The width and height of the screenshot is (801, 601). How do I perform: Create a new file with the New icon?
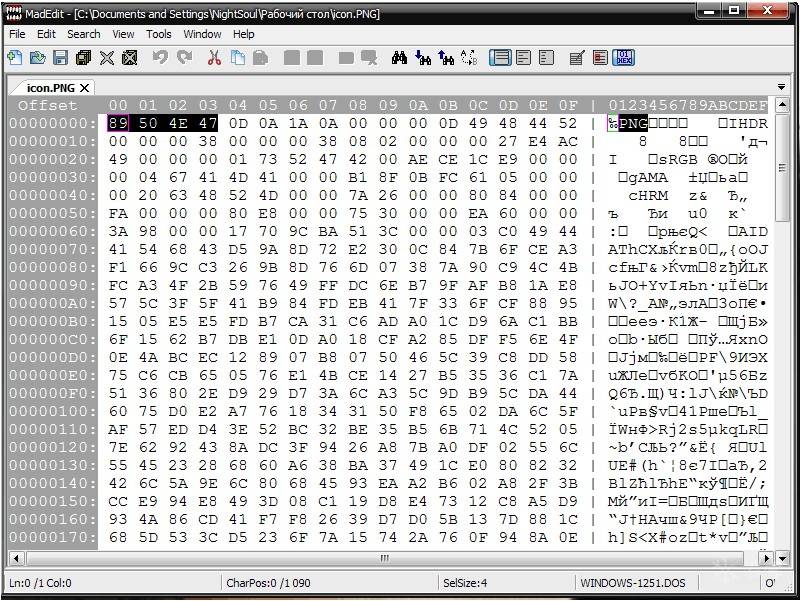coord(15,58)
